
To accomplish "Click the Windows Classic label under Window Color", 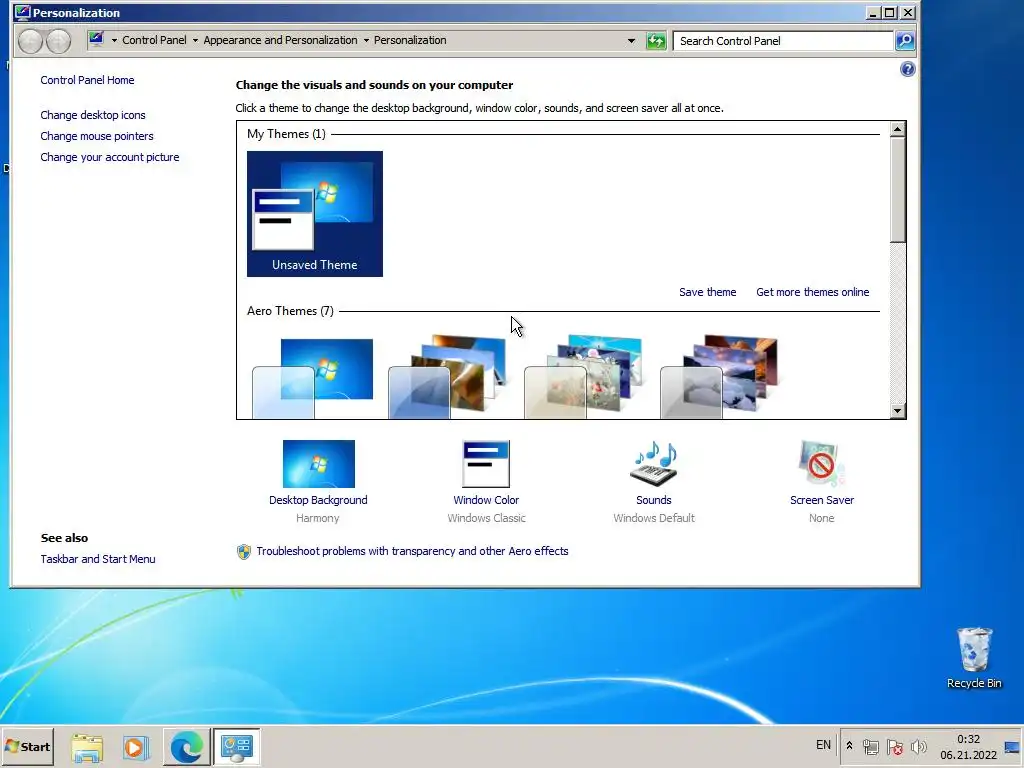I will click(x=486, y=518).
